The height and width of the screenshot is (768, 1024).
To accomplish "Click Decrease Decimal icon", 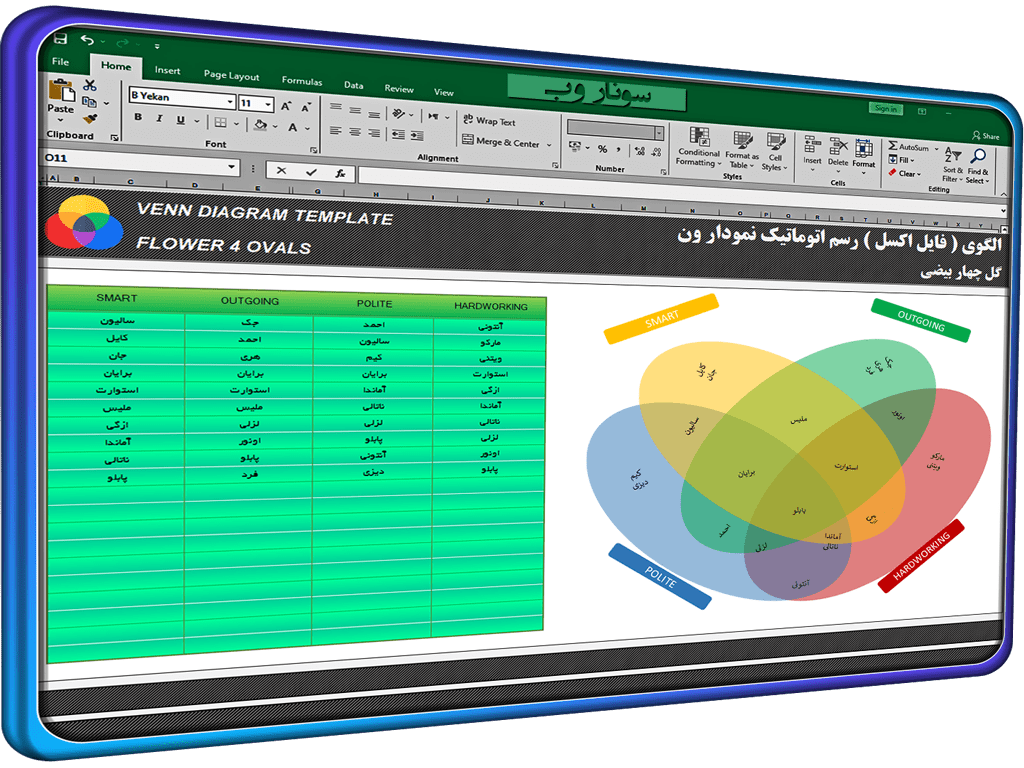I will [656, 152].
